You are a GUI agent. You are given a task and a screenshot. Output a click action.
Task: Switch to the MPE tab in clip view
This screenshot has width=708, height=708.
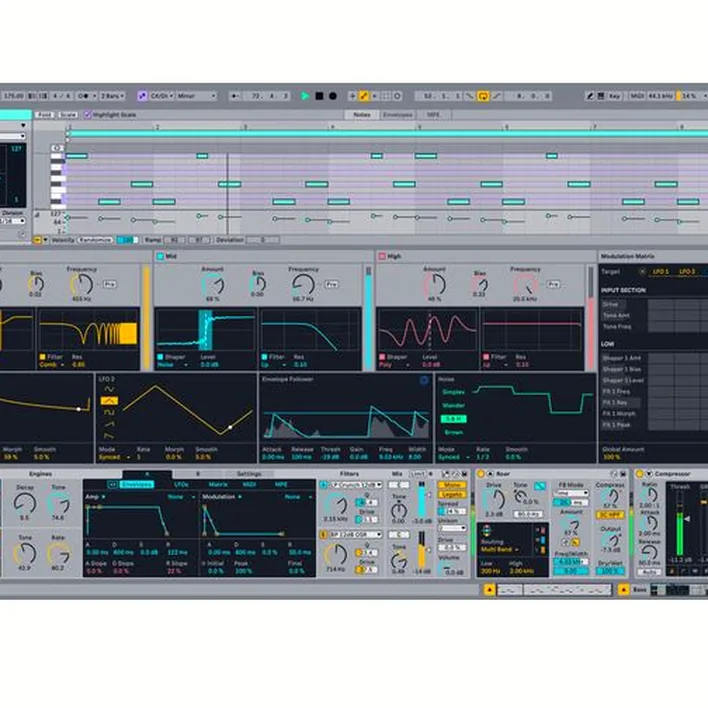coord(433,115)
